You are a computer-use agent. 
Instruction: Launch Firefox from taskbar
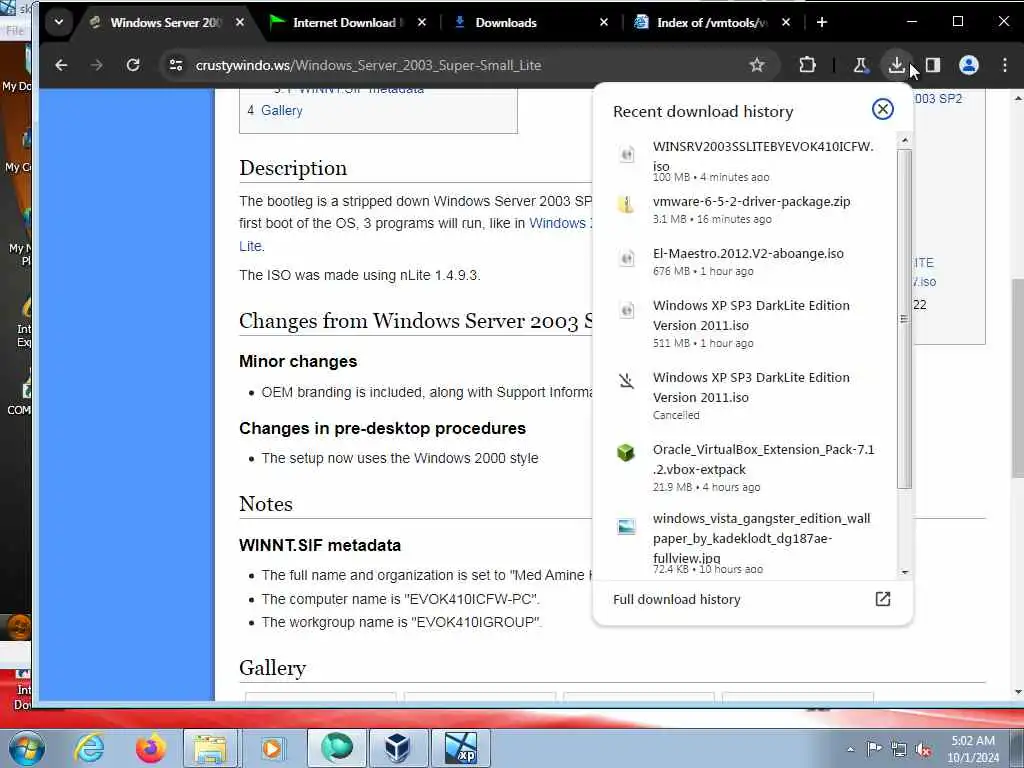150,748
